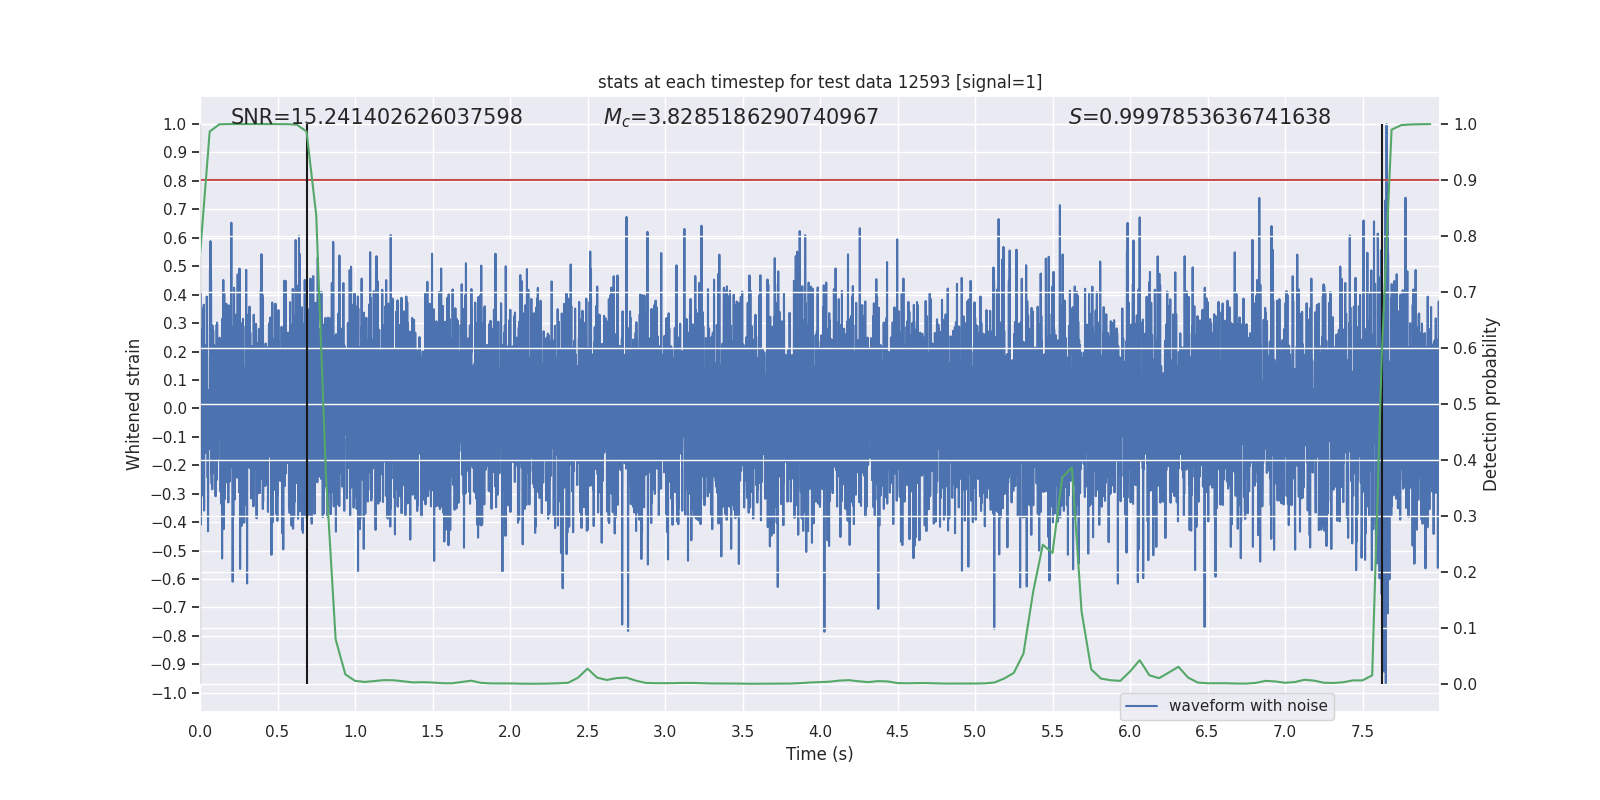Click the green curve peak near 5.6 seconds
1600x800 pixels.
click(1071, 468)
